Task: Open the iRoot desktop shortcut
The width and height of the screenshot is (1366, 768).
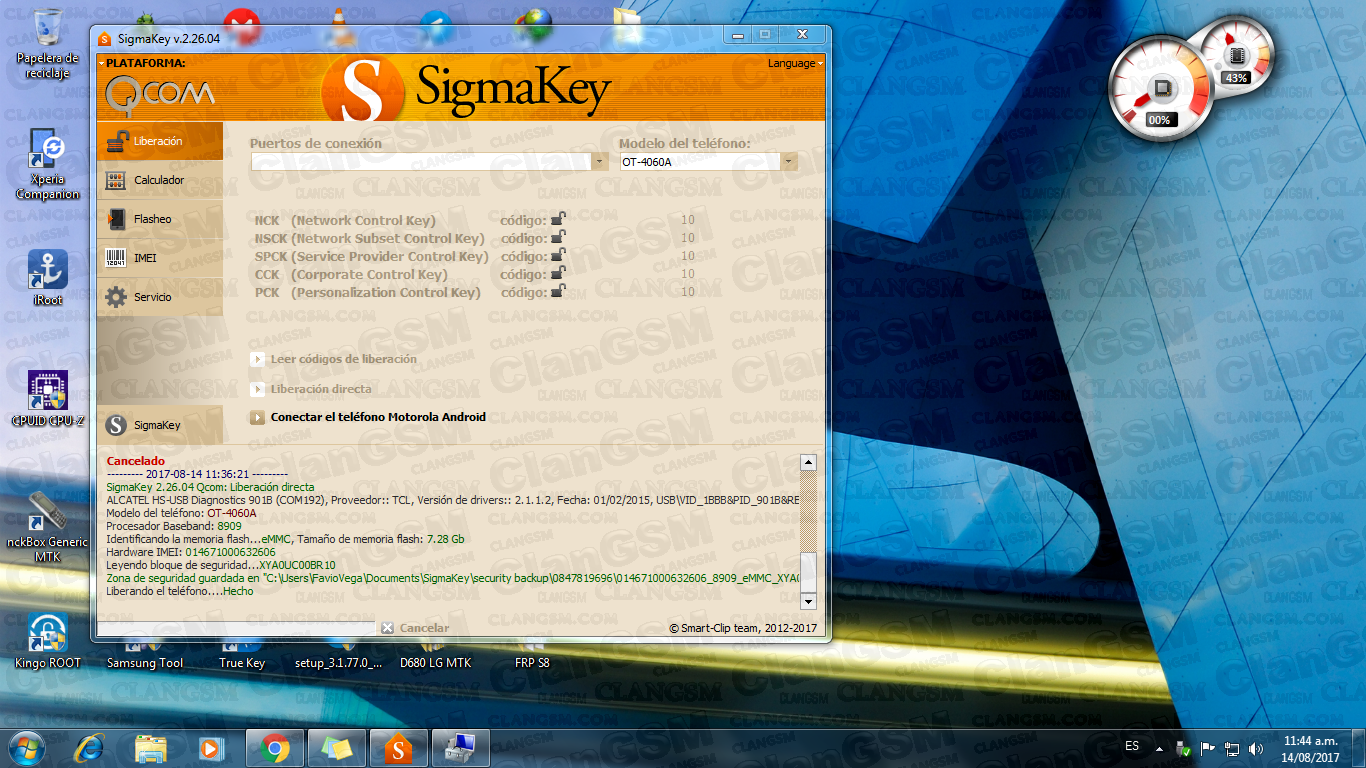Action: tap(48, 277)
